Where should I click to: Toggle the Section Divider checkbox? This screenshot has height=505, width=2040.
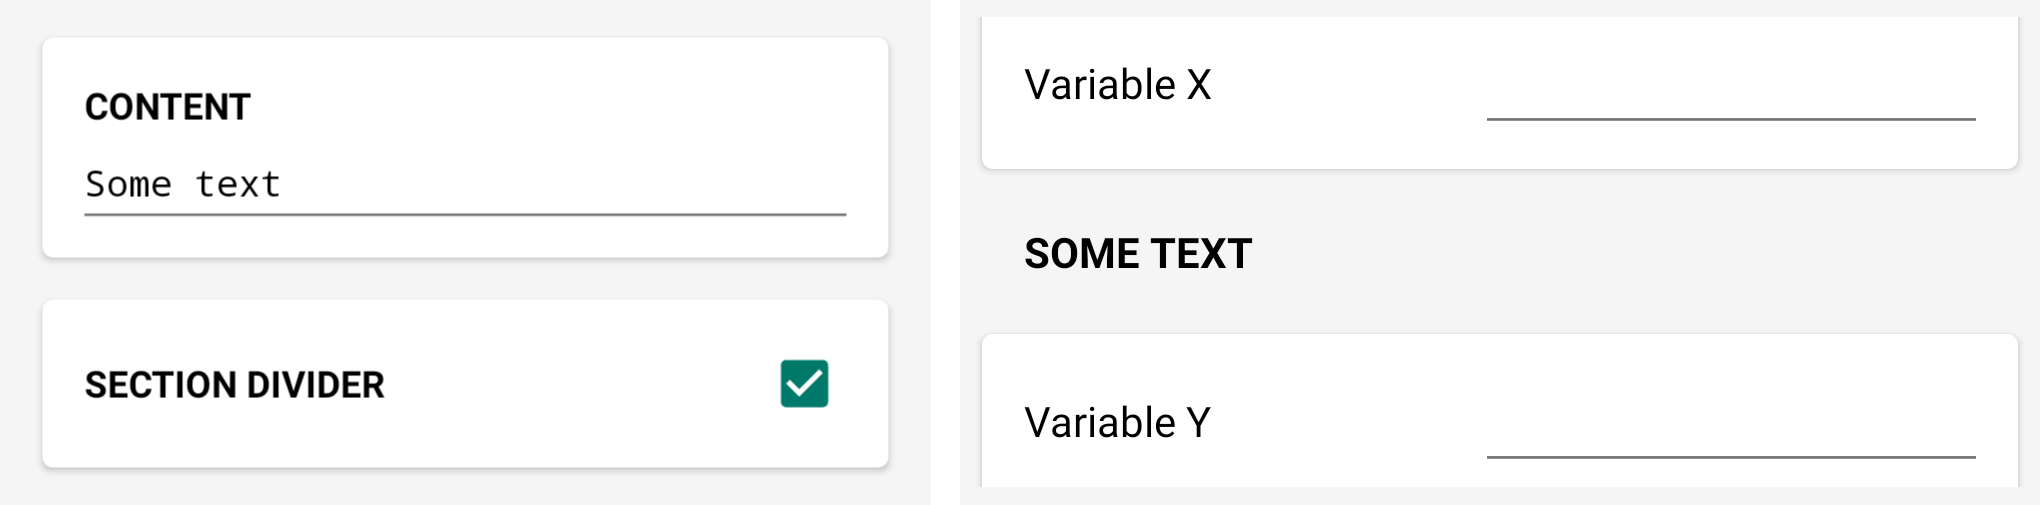(x=804, y=384)
